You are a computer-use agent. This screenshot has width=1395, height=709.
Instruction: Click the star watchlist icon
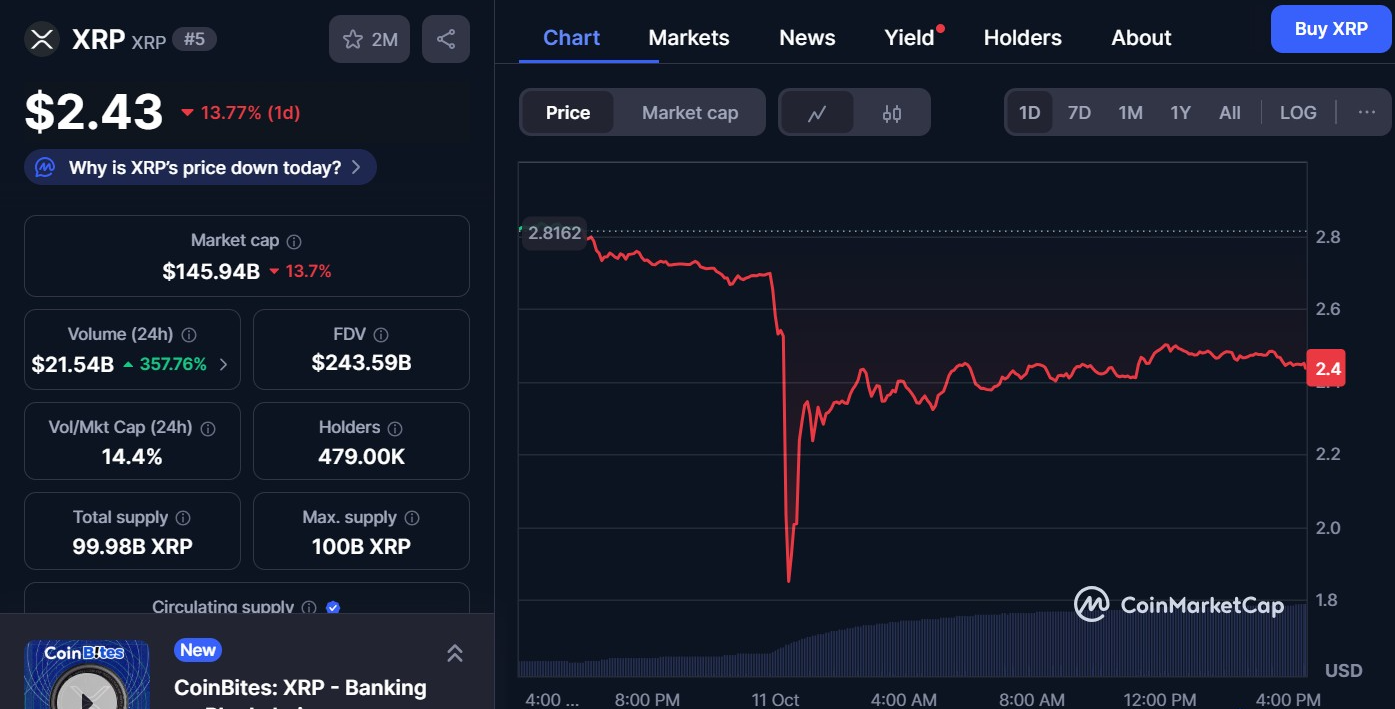[353, 39]
